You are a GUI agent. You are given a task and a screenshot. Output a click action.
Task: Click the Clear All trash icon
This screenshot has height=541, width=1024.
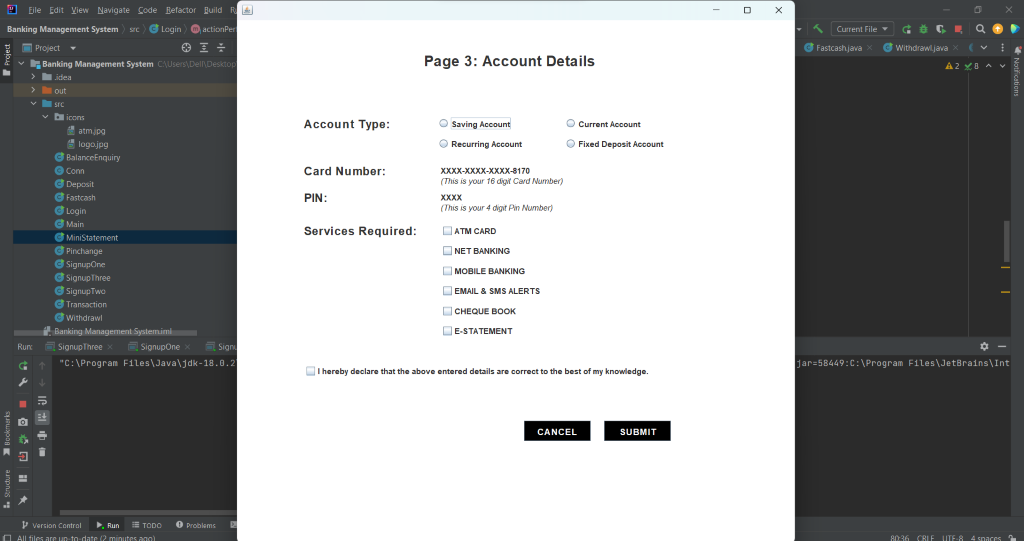coord(42,452)
